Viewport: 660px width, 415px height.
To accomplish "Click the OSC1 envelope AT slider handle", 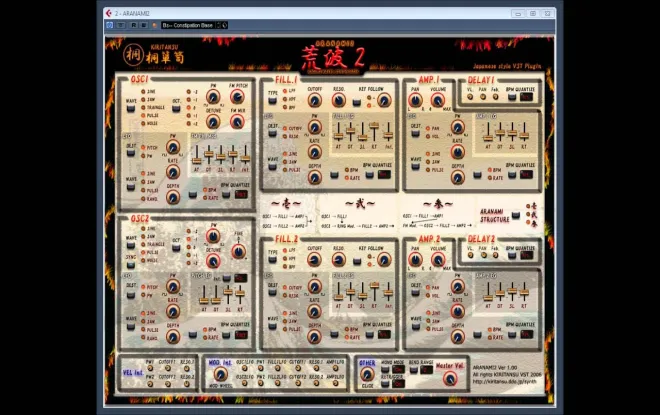I will [x=197, y=160].
